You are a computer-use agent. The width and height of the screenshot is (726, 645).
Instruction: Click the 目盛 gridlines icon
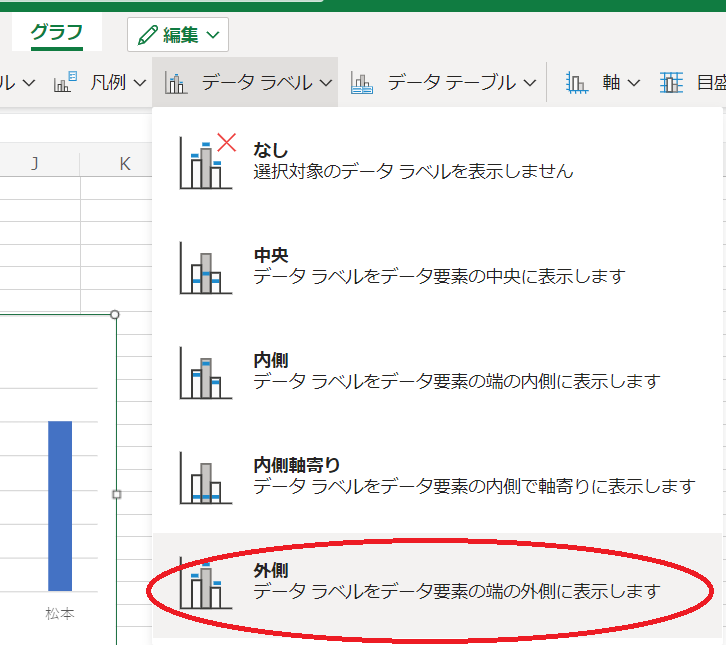click(672, 83)
